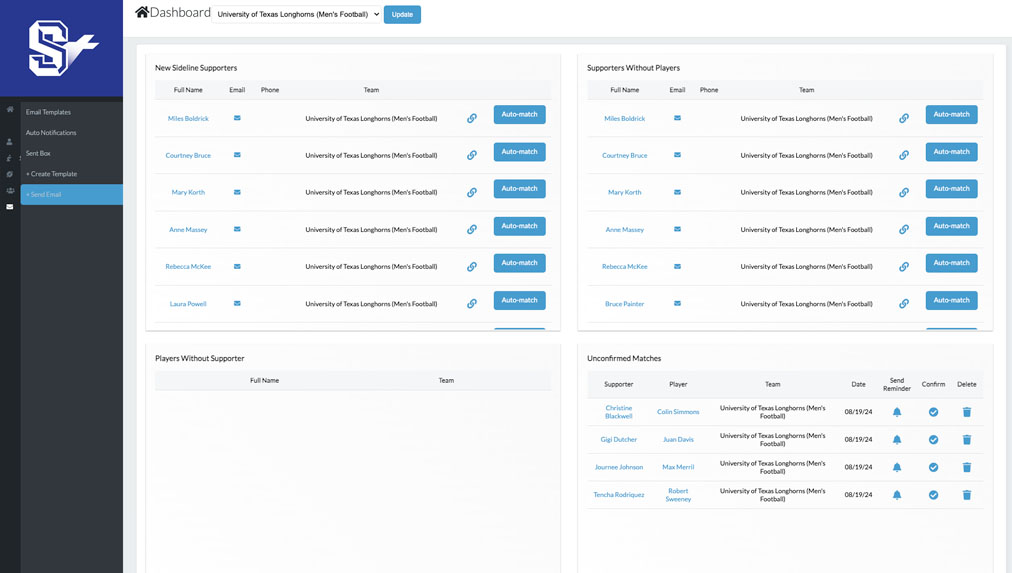This screenshot has height=573, width=1012.
Task: Click email icon for Courtney Bruce in Supporters Without Players
Action: click(677, 155)
